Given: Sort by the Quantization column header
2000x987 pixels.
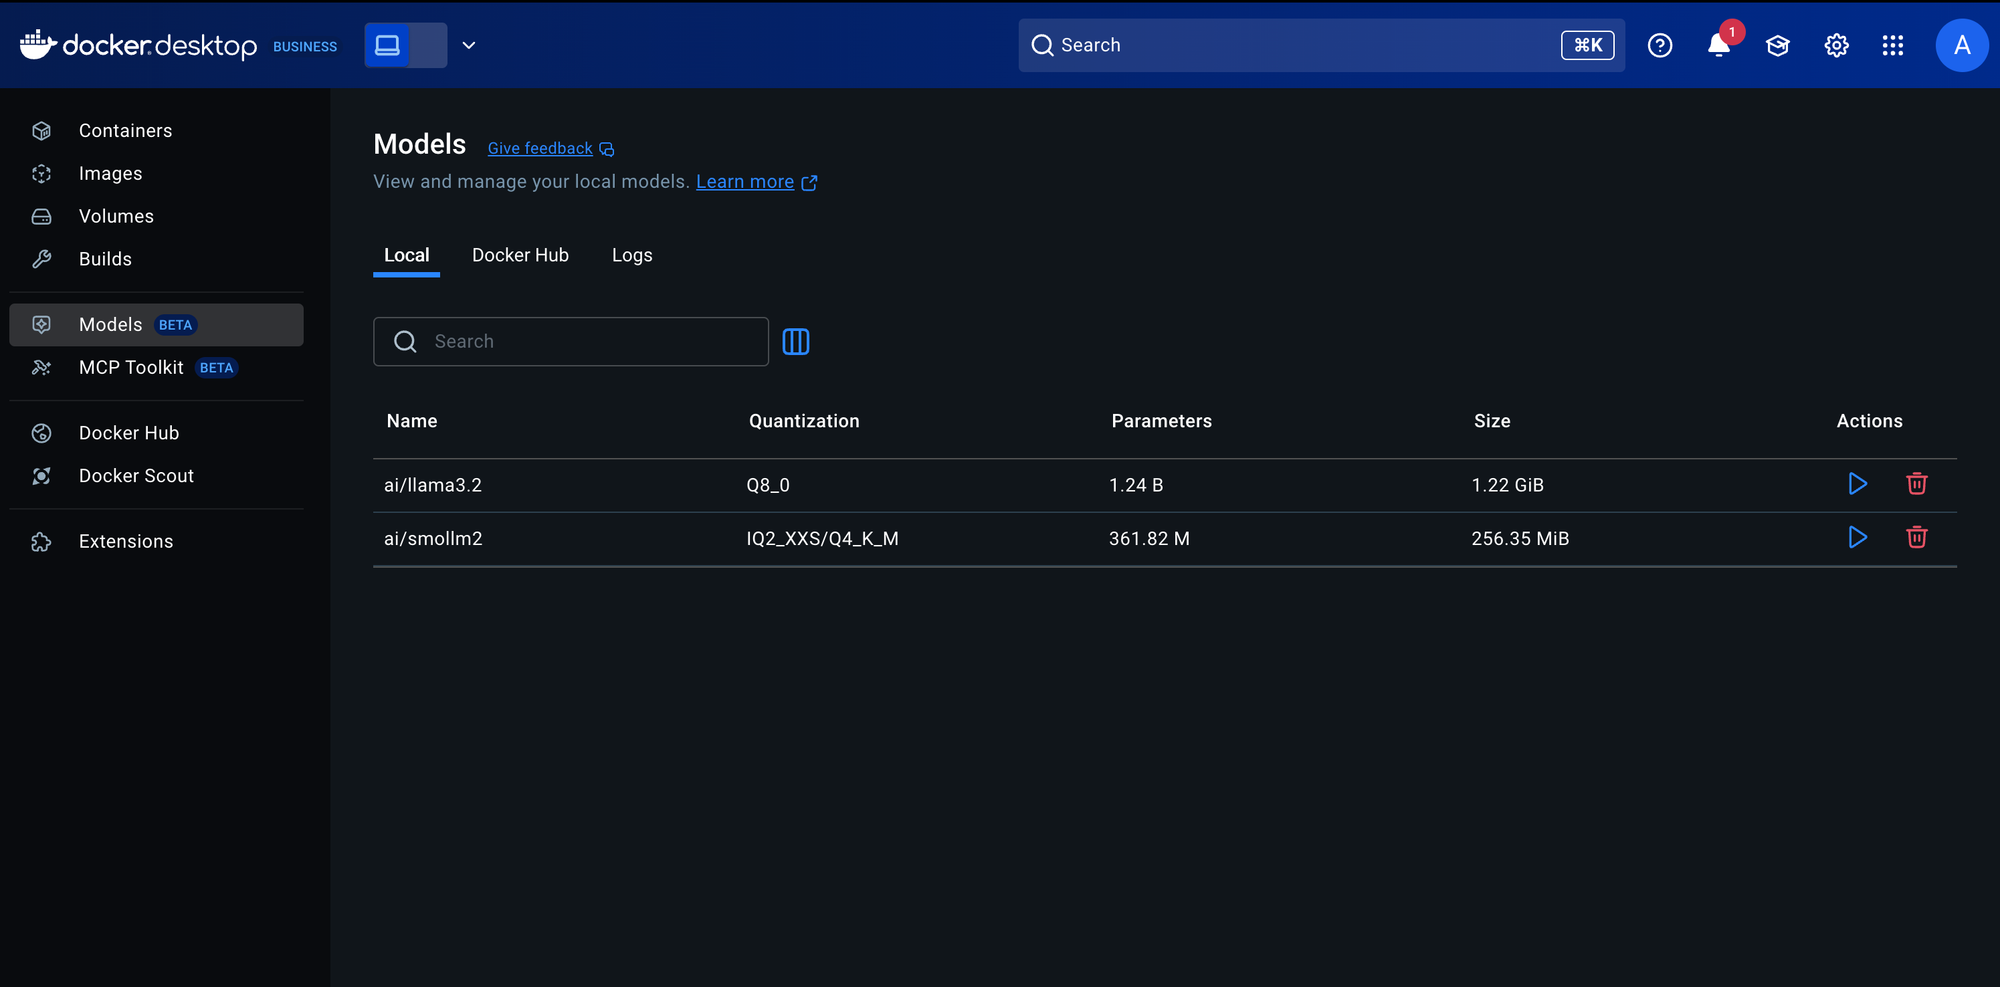Looking at the screenshot, I should point(804,421).
